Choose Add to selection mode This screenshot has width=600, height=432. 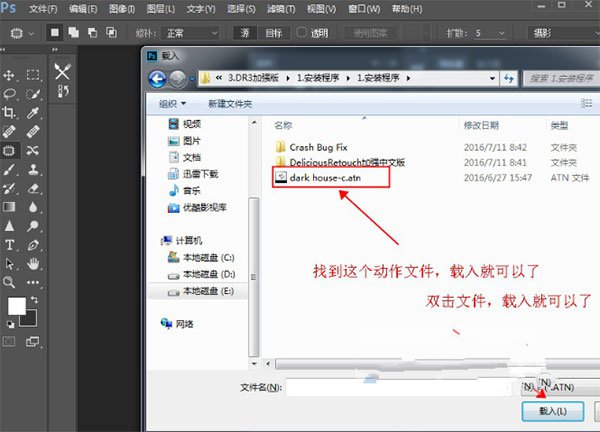pos(73,33)
